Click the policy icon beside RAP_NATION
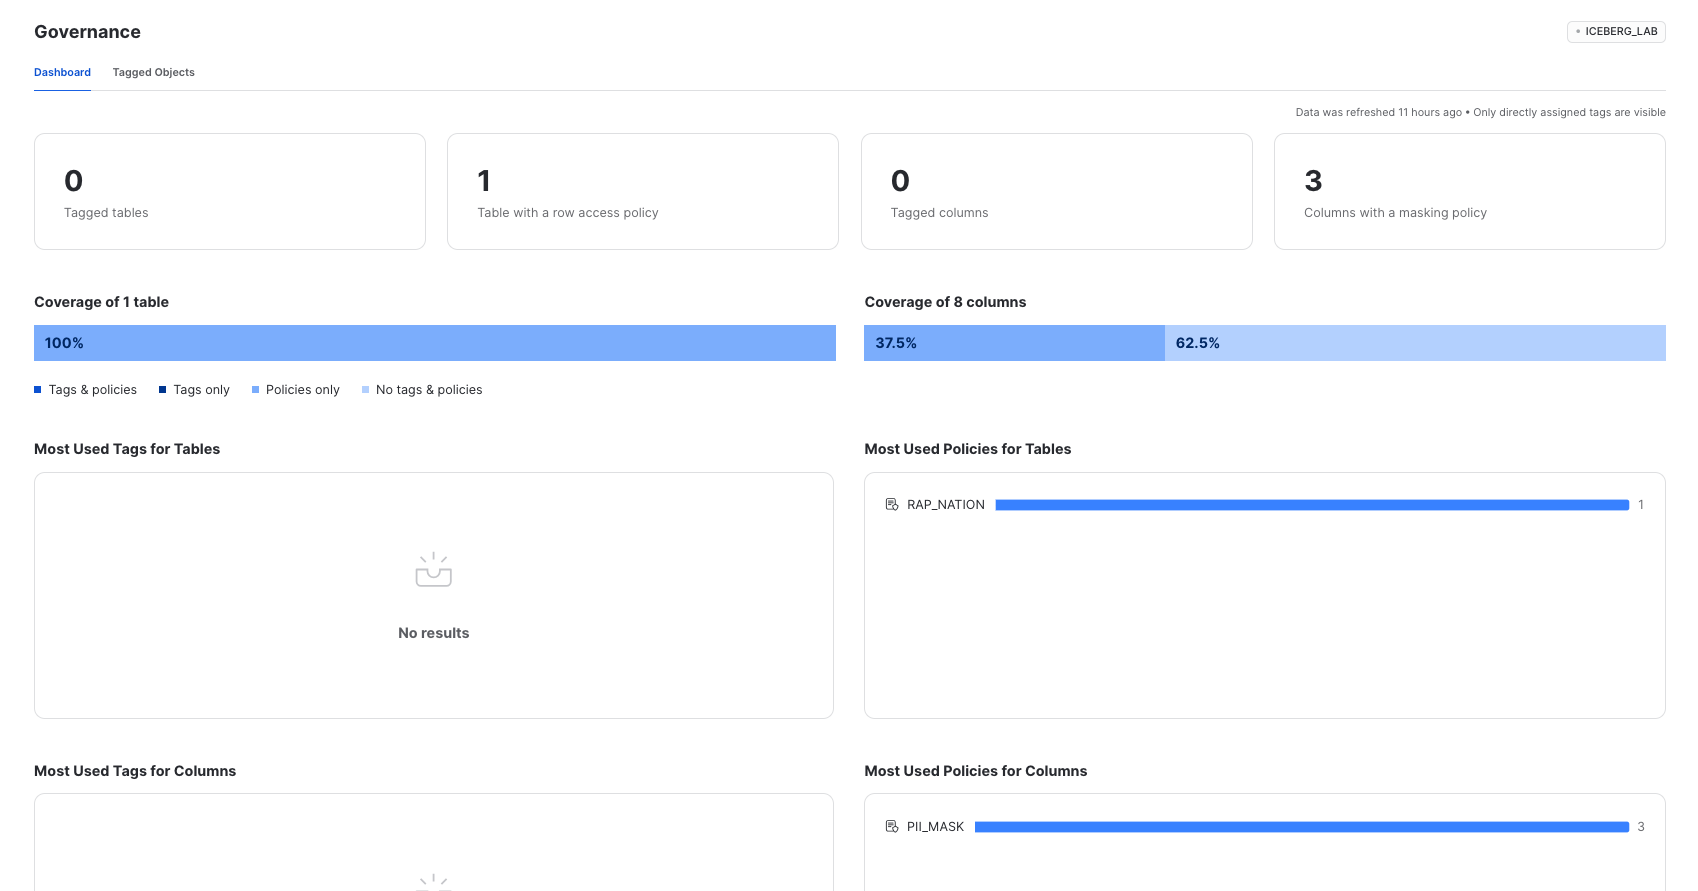The height and width of the screenshot is (891, 1698). coord(892,505)
